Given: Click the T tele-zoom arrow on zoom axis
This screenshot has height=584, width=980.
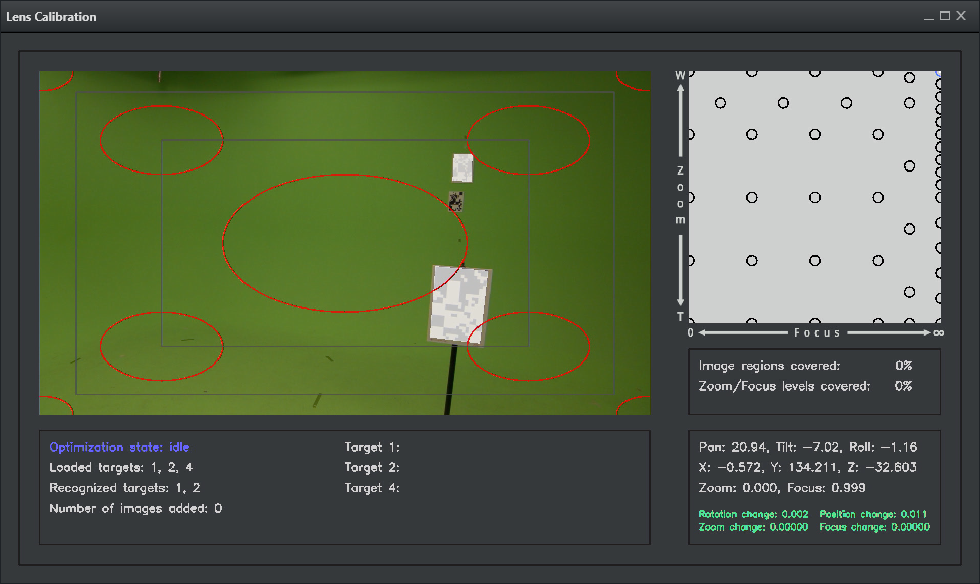Looking at the screenshot, I should 681,314.
